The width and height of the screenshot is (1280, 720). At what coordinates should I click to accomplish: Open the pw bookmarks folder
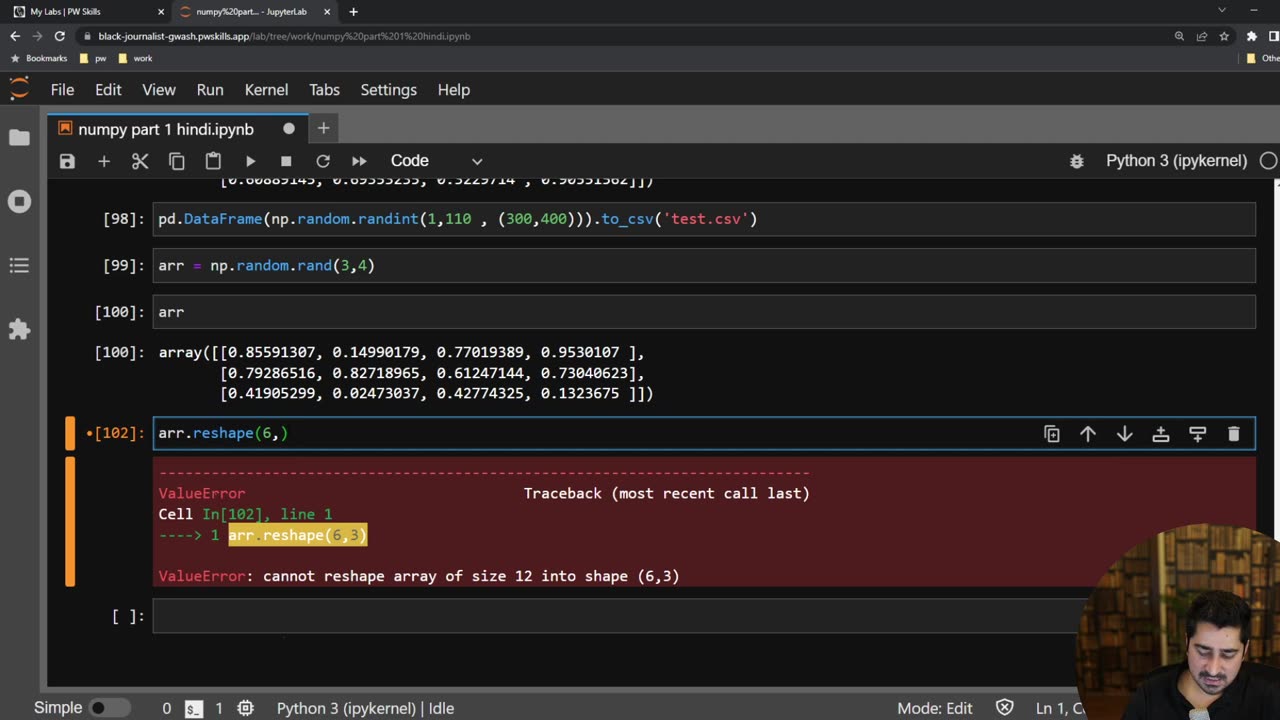pyautogui.click(x=93, y=58)
